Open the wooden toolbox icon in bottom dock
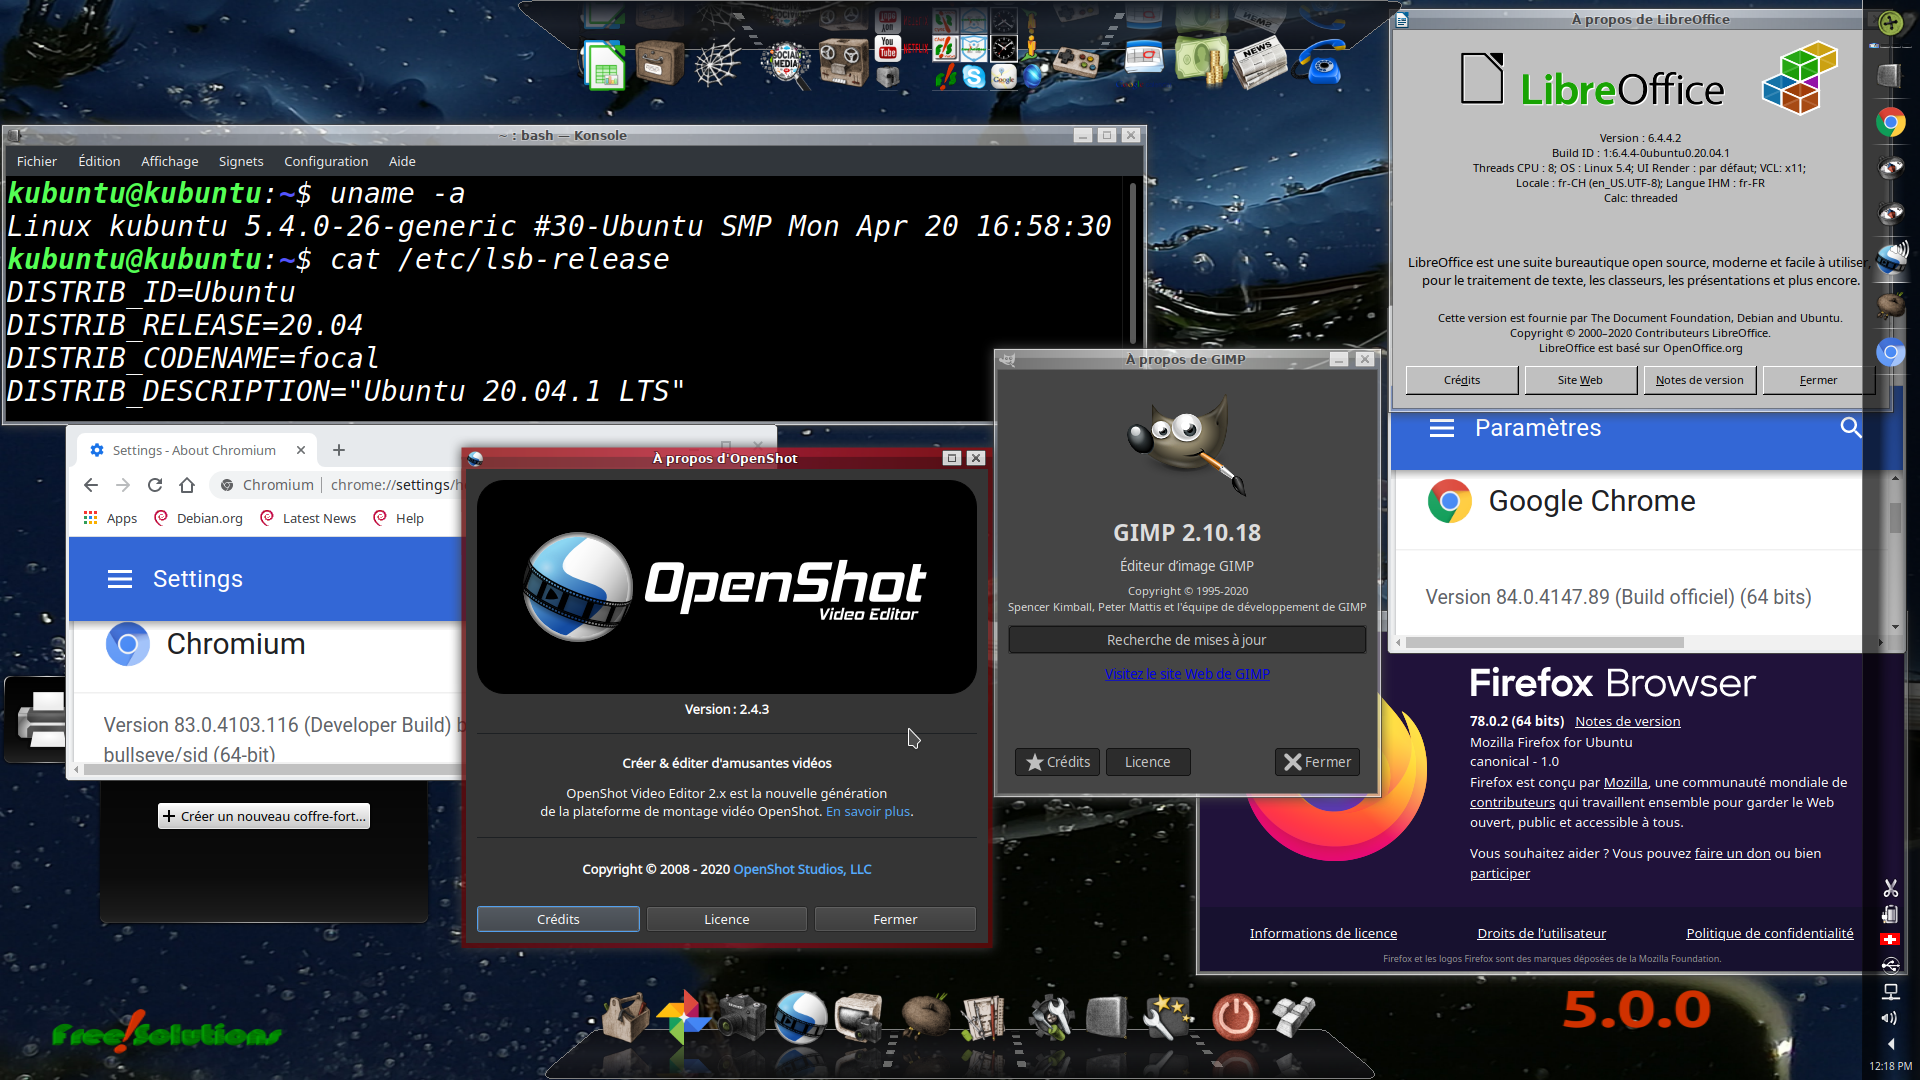This screenshot has height=1080, width=1920. click(625, 1017)
